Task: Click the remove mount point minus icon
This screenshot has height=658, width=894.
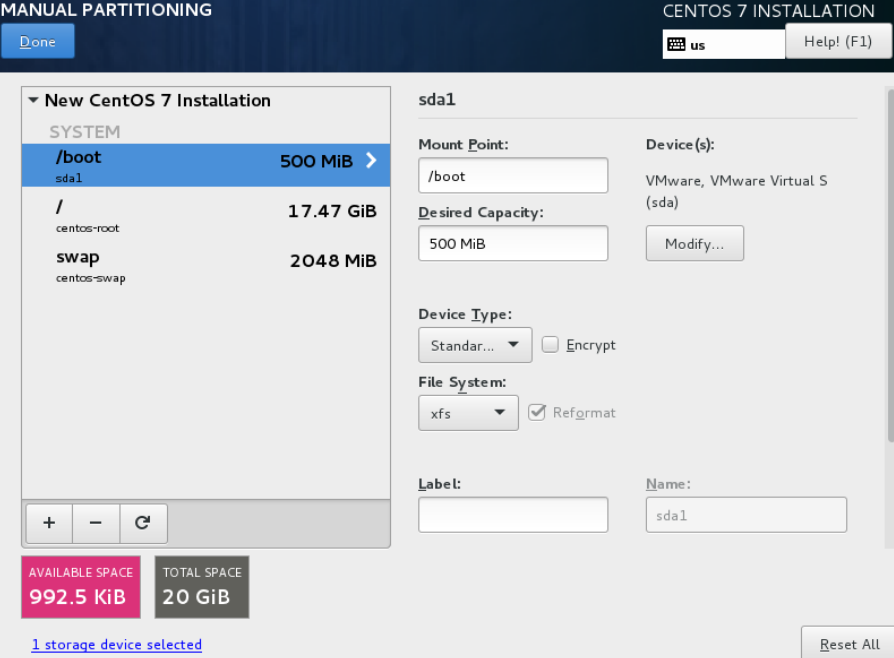Action: pyautogui.click(x=96, y=522)
